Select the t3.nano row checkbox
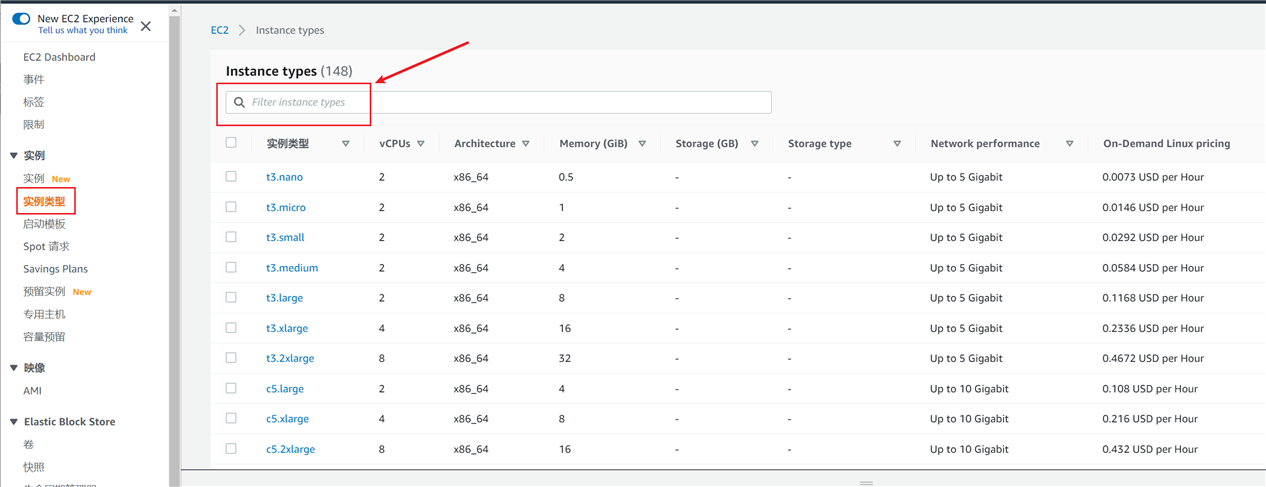The width and height of the screenshot is (1266, 487). pyautogui.click(x=231, y=177)
